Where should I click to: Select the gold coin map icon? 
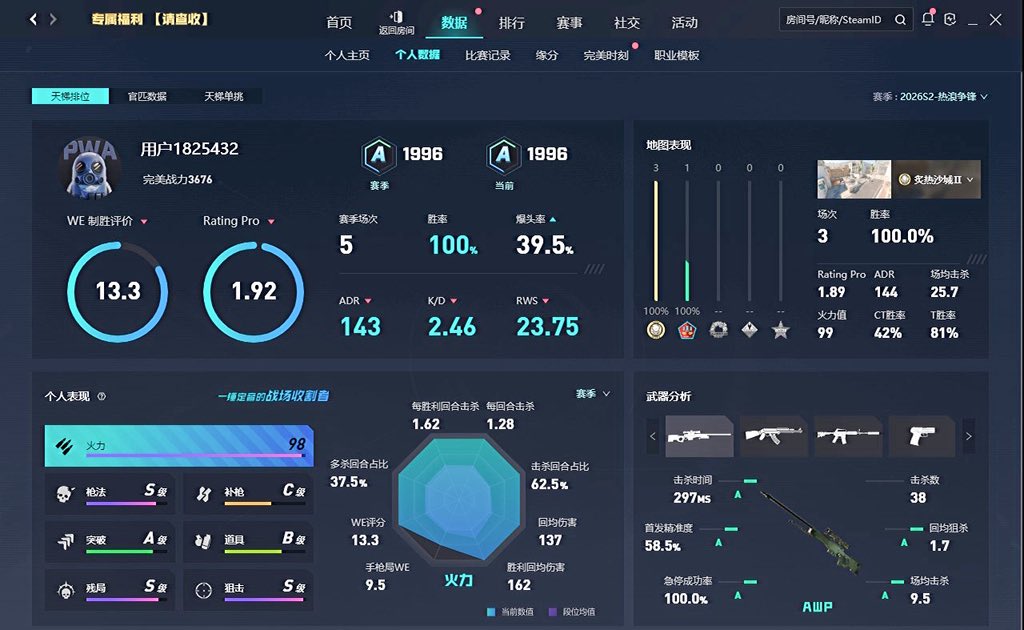656,330
